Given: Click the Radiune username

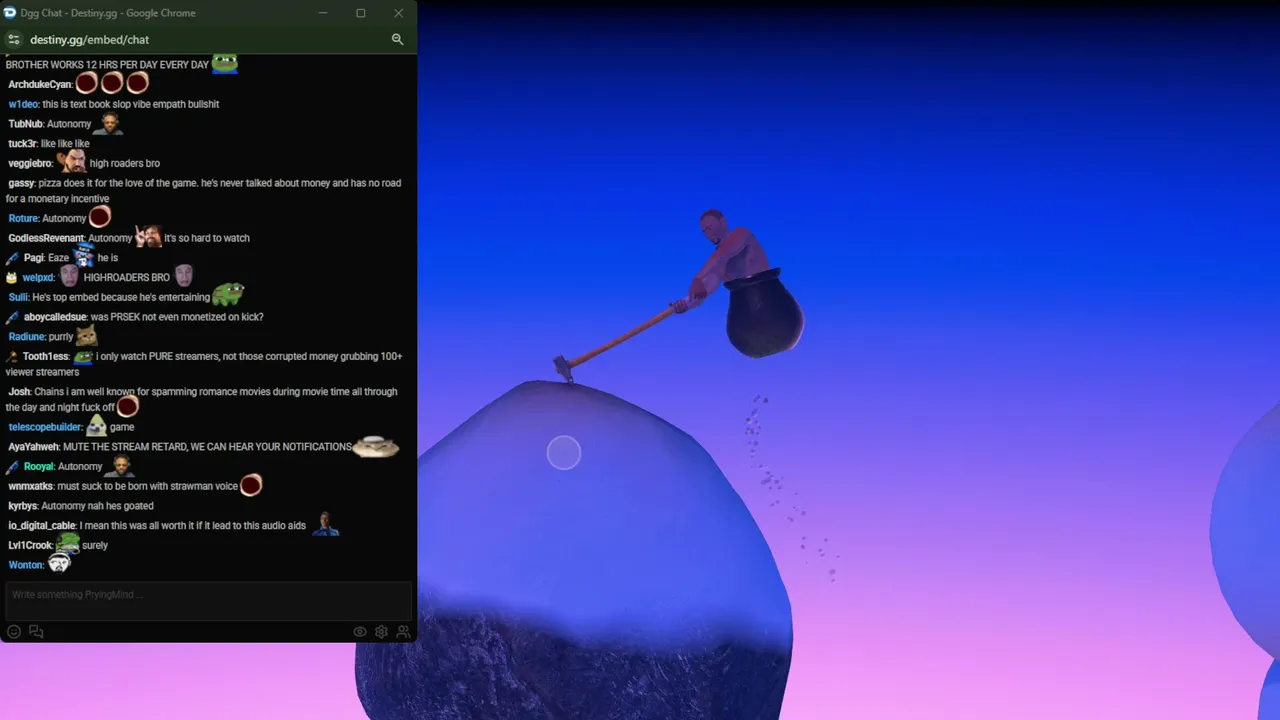Looking at the screenshot, I should click(x=26, y=337).
